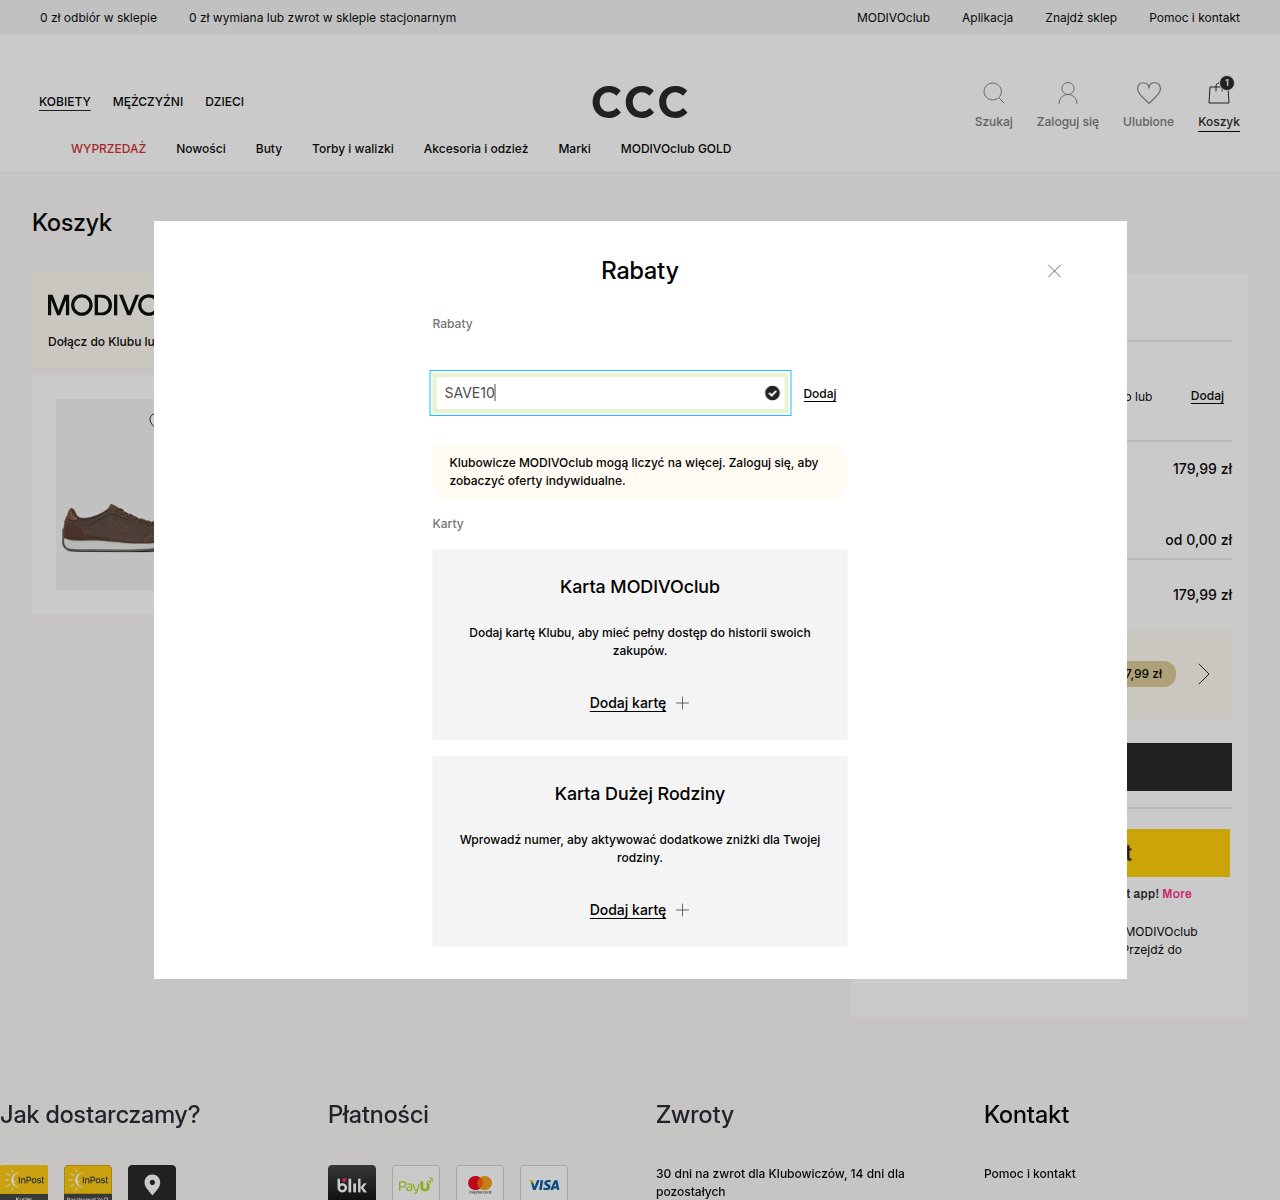Click the first InPost delivery logo

tap(24, 1183)
